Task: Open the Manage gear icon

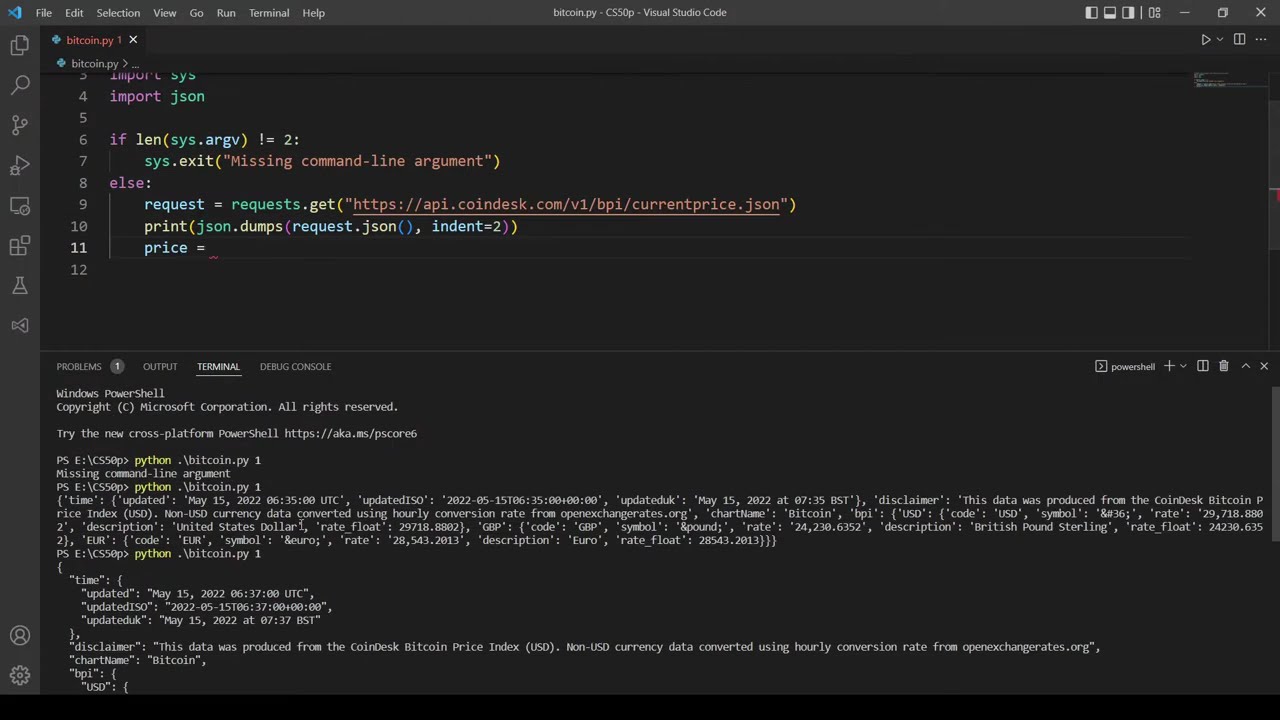Action: [x=20, y=676]
